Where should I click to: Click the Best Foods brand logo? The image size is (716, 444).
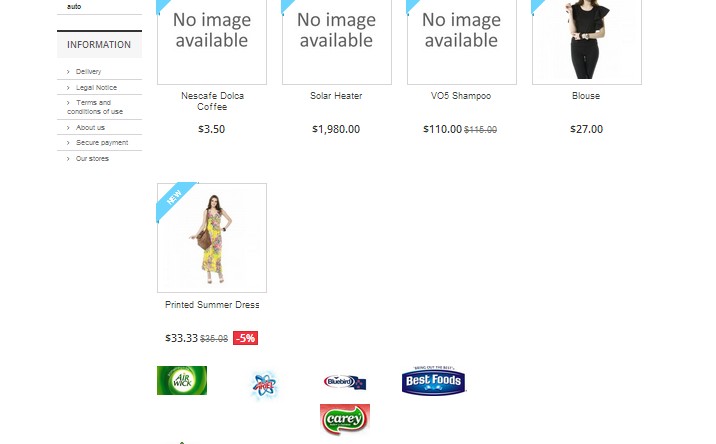pos(433,380)
